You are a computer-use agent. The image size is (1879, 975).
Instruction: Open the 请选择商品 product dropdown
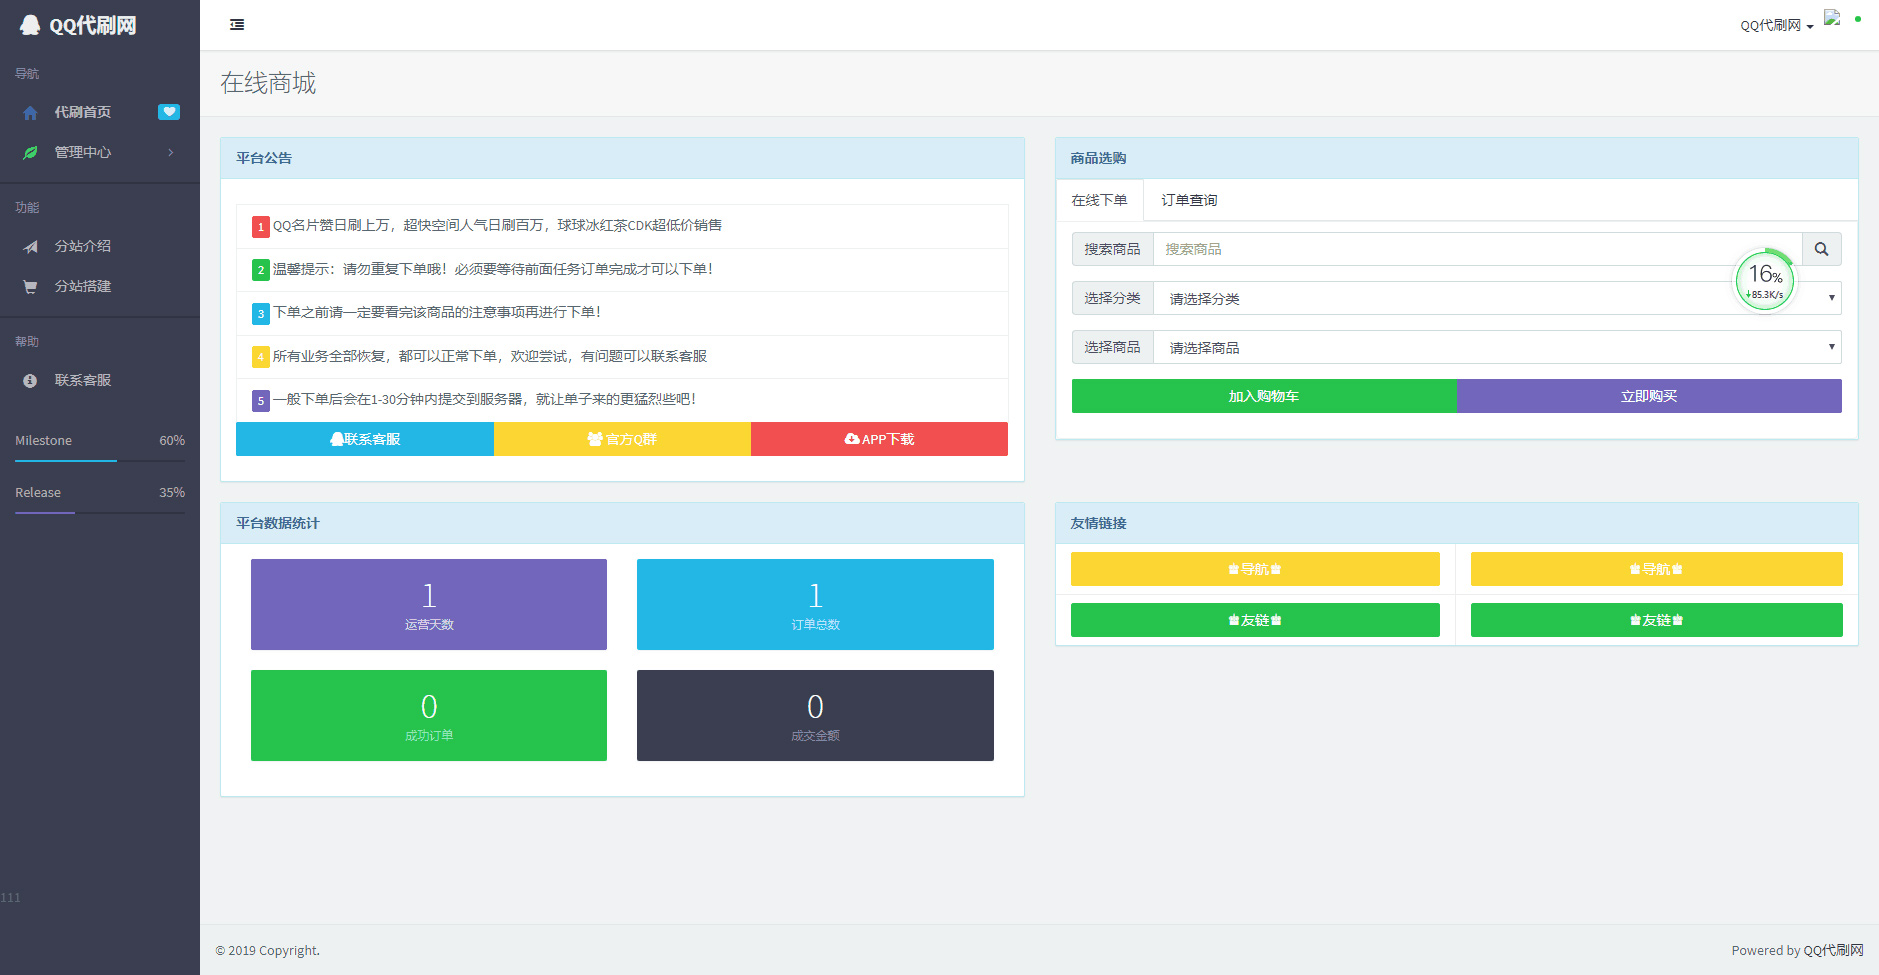(x=1496, y=347)
